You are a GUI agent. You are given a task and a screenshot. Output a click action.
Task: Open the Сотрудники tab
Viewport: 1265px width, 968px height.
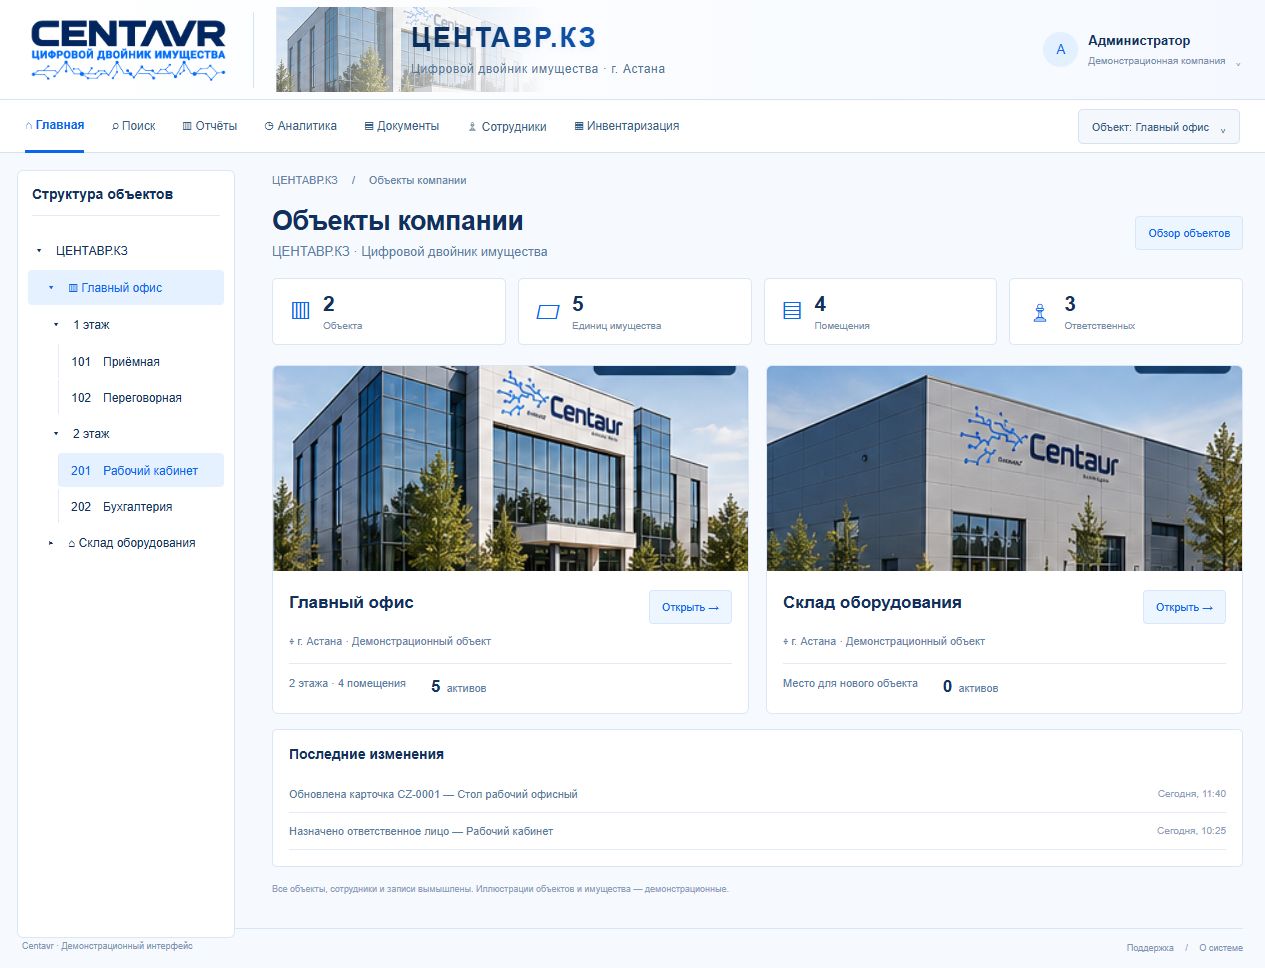[507, 127]
